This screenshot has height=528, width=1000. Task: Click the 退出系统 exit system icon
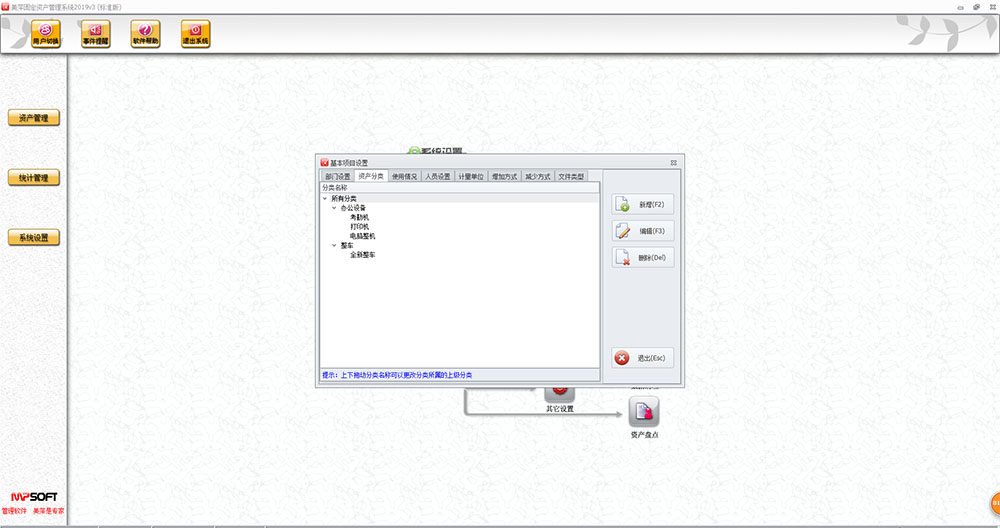[x=195, y=35]
